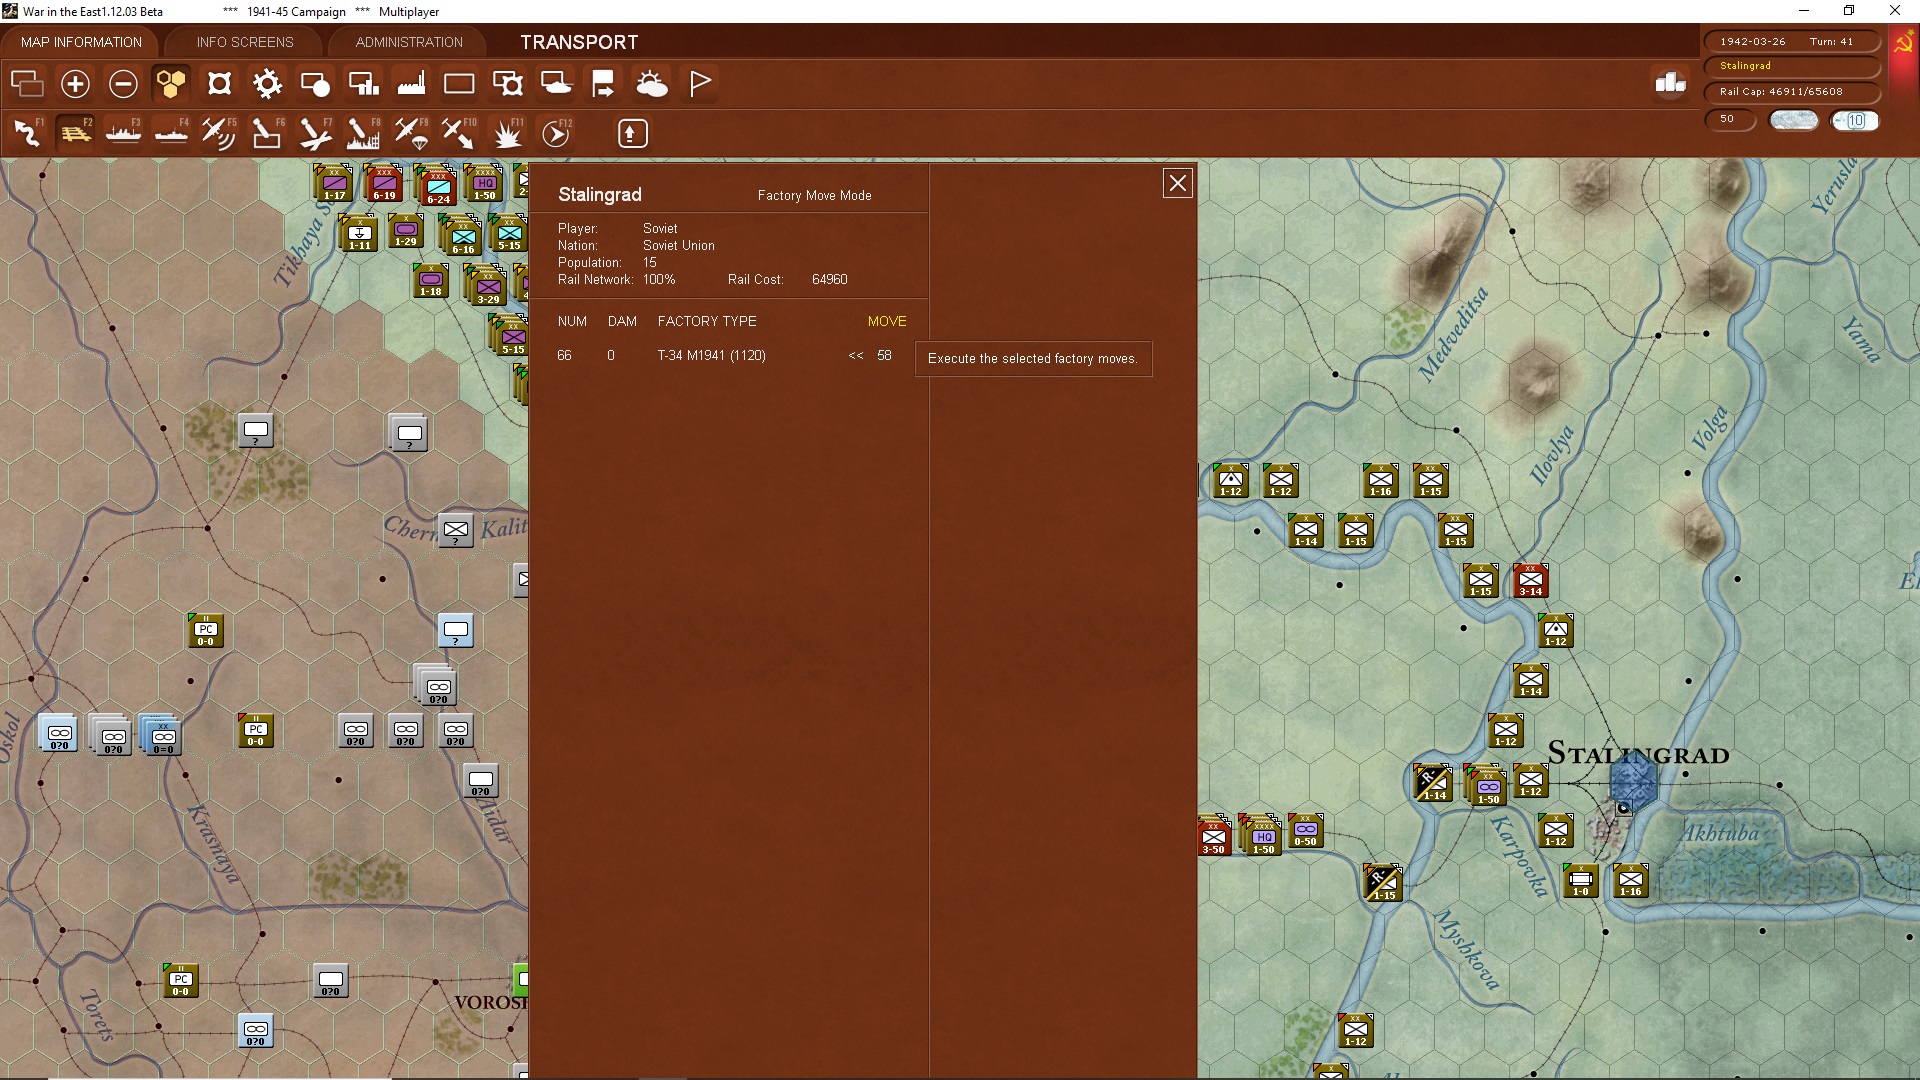Screen dimensions: 1920x1080
Task: Select the F1 move mode icon
Action: 27,133
